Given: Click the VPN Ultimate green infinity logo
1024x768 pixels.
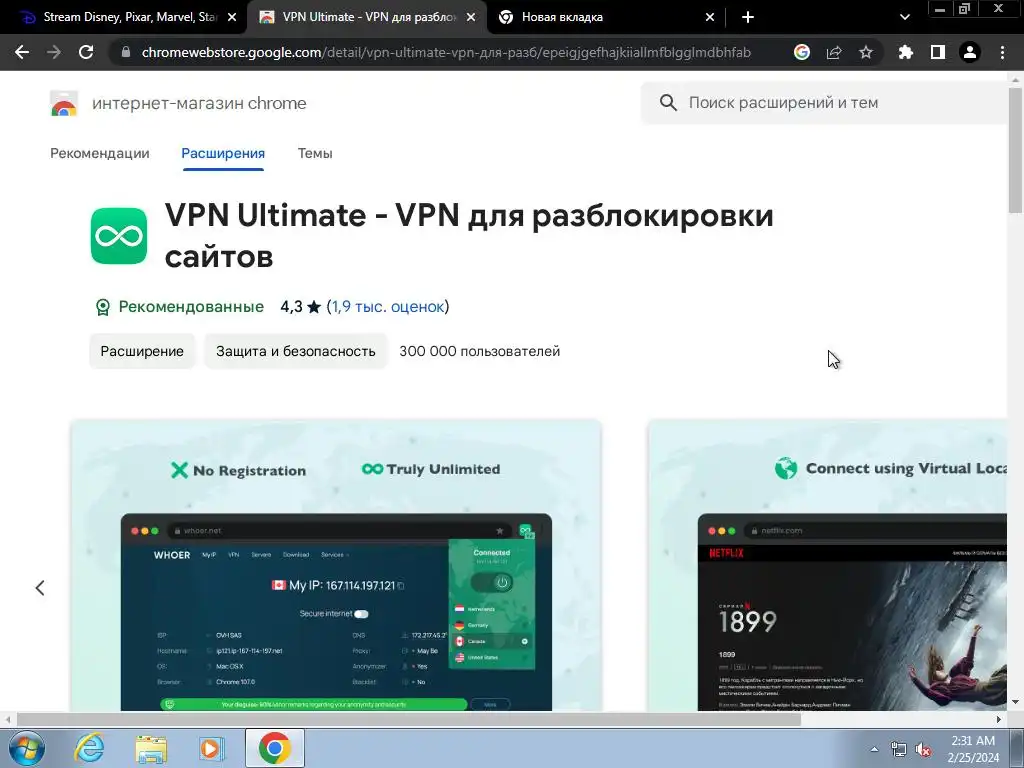Looking at the screenshot, I should pos(119,236).
